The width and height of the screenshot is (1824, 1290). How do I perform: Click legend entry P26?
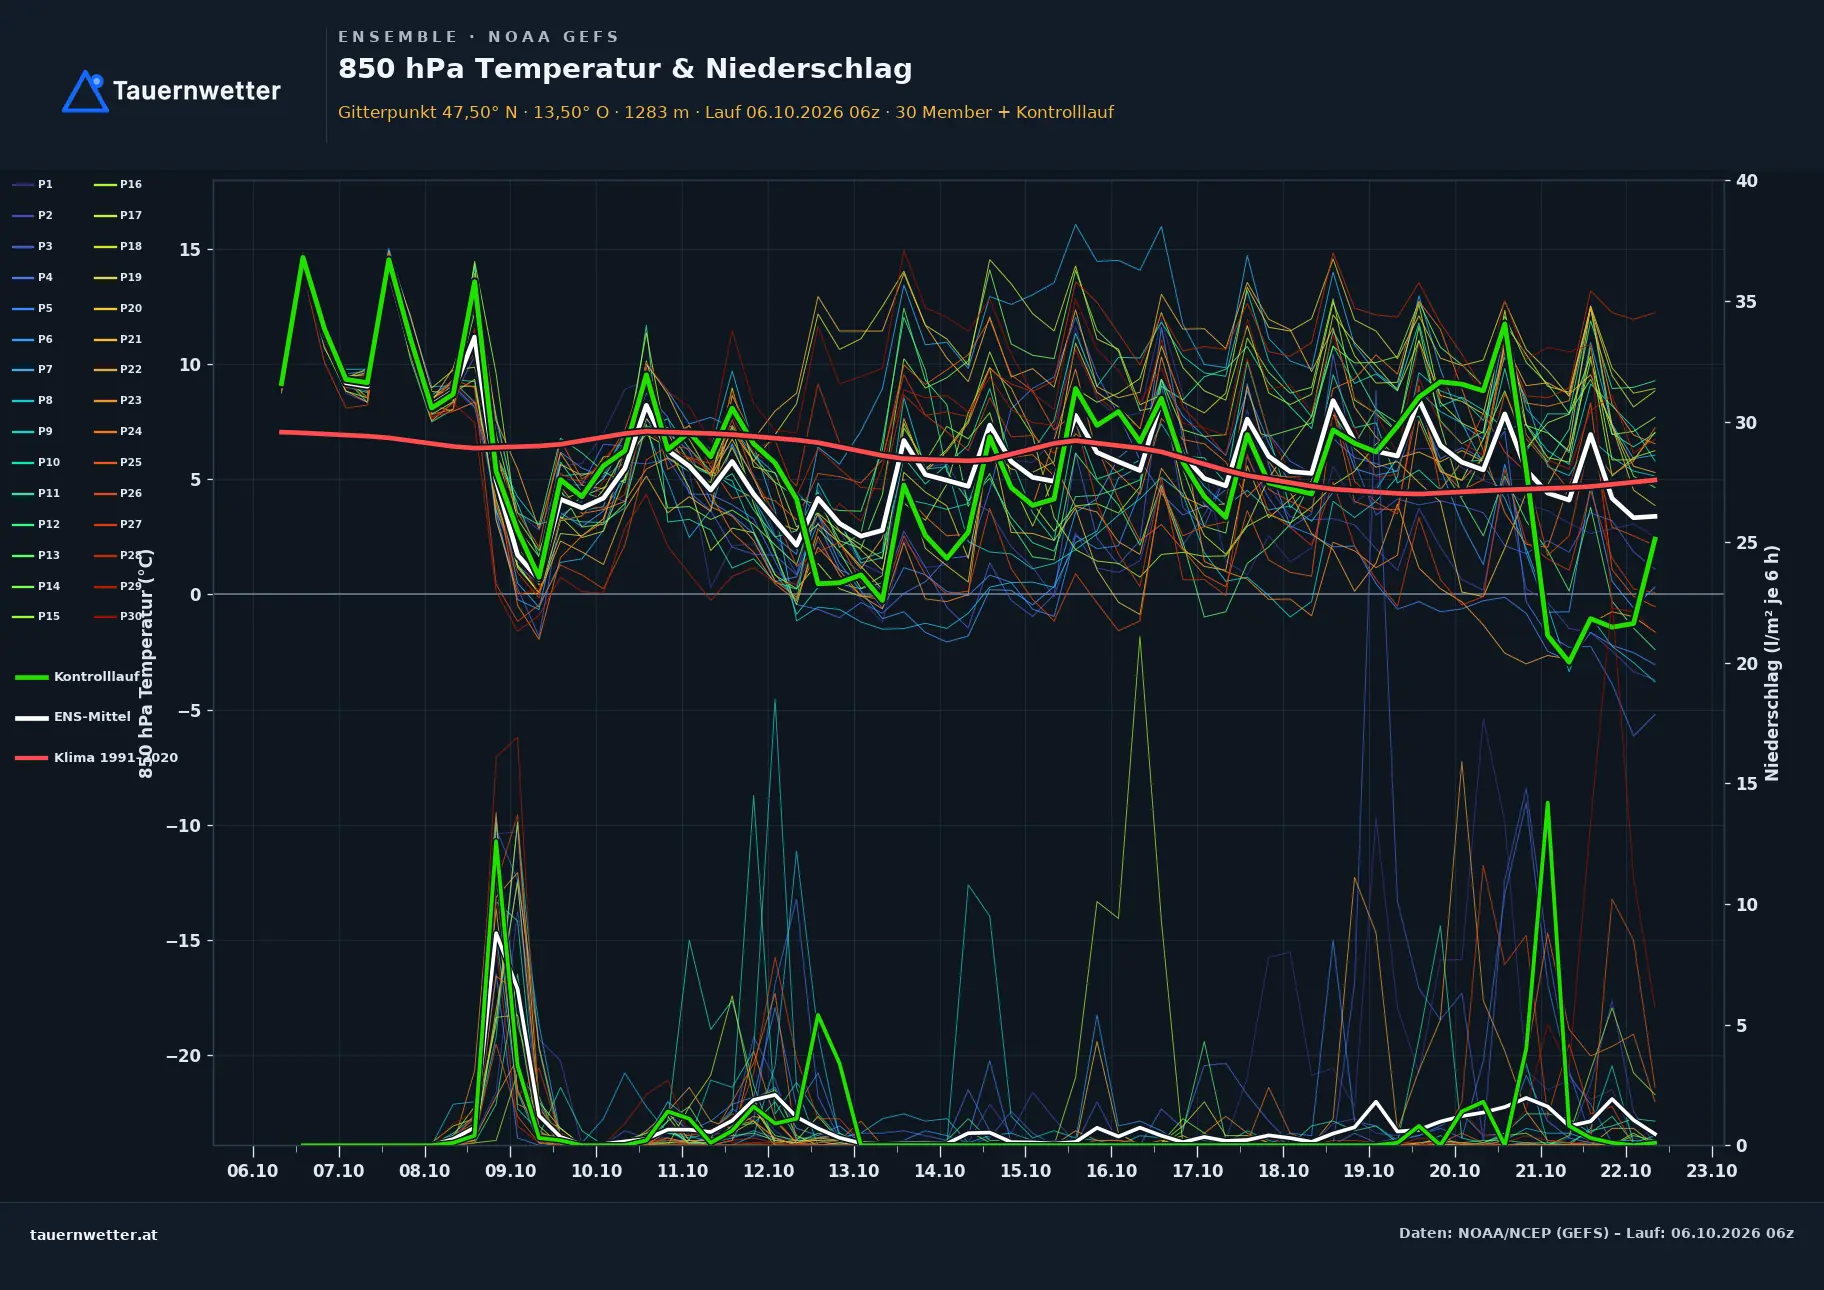point(118,493)
